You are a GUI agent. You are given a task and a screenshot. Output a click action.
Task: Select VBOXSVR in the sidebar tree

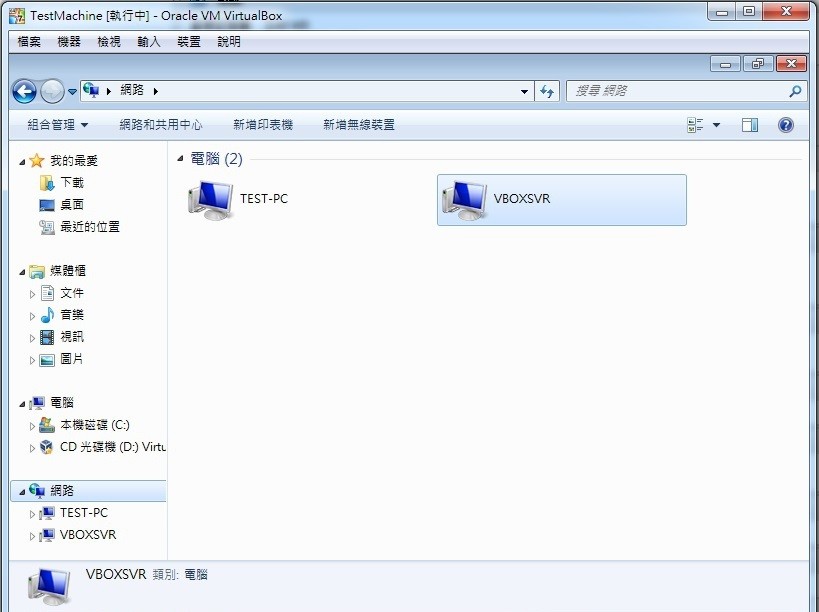pos(88,535)
